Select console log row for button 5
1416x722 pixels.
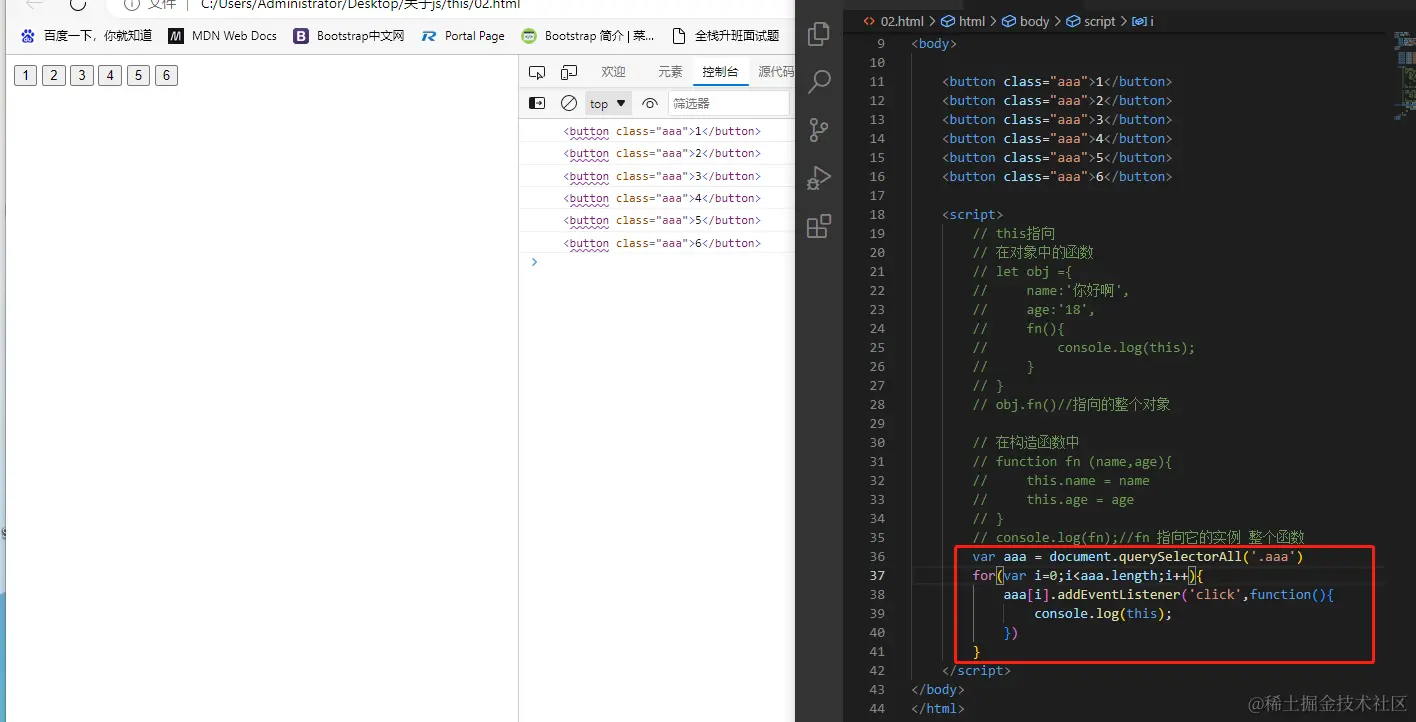pos(657,220)
